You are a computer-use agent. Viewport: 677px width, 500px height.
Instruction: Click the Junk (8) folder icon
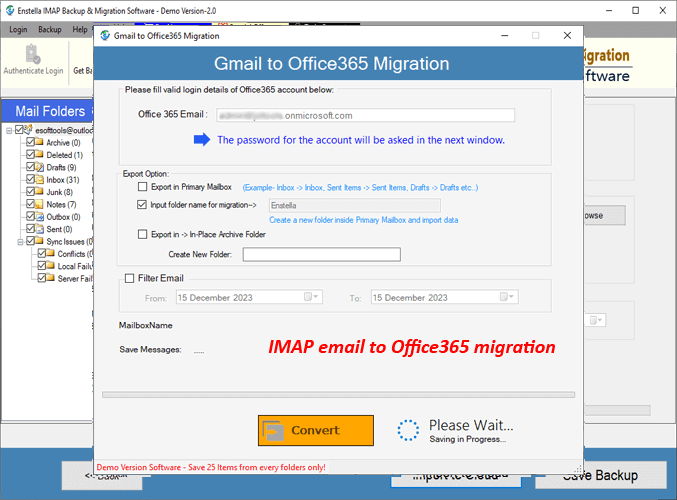[39, 191]
